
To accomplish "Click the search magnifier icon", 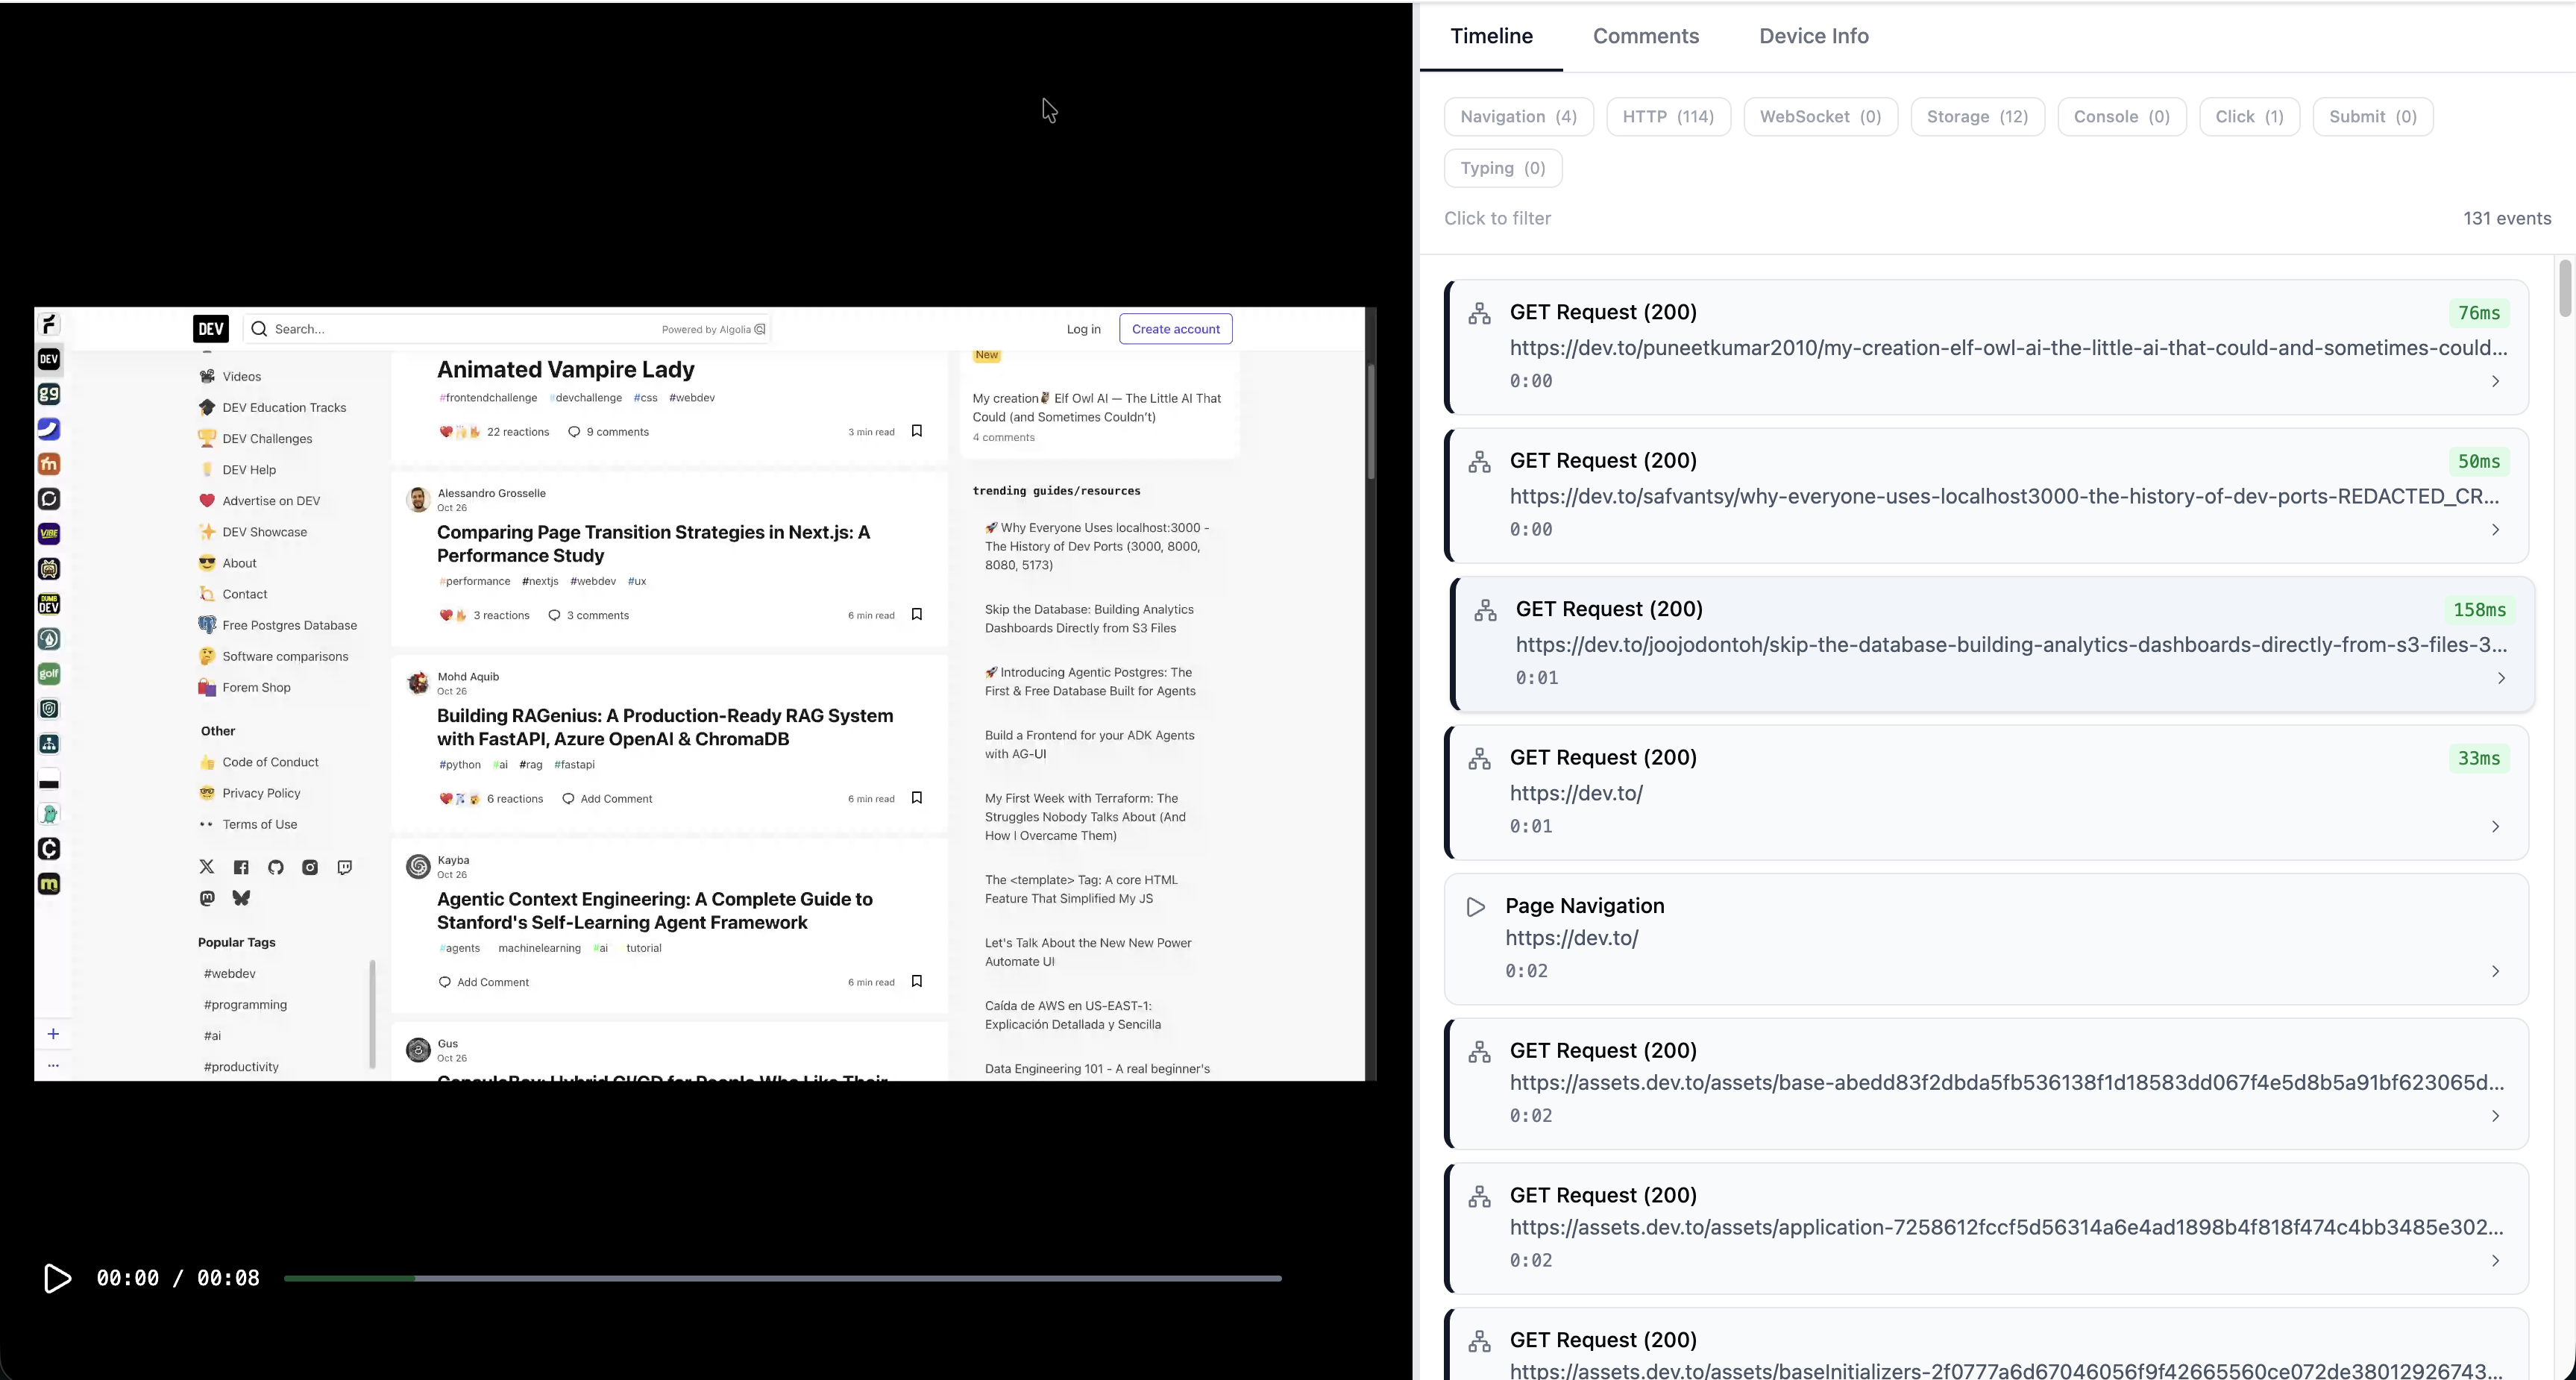I will point(259,329).
